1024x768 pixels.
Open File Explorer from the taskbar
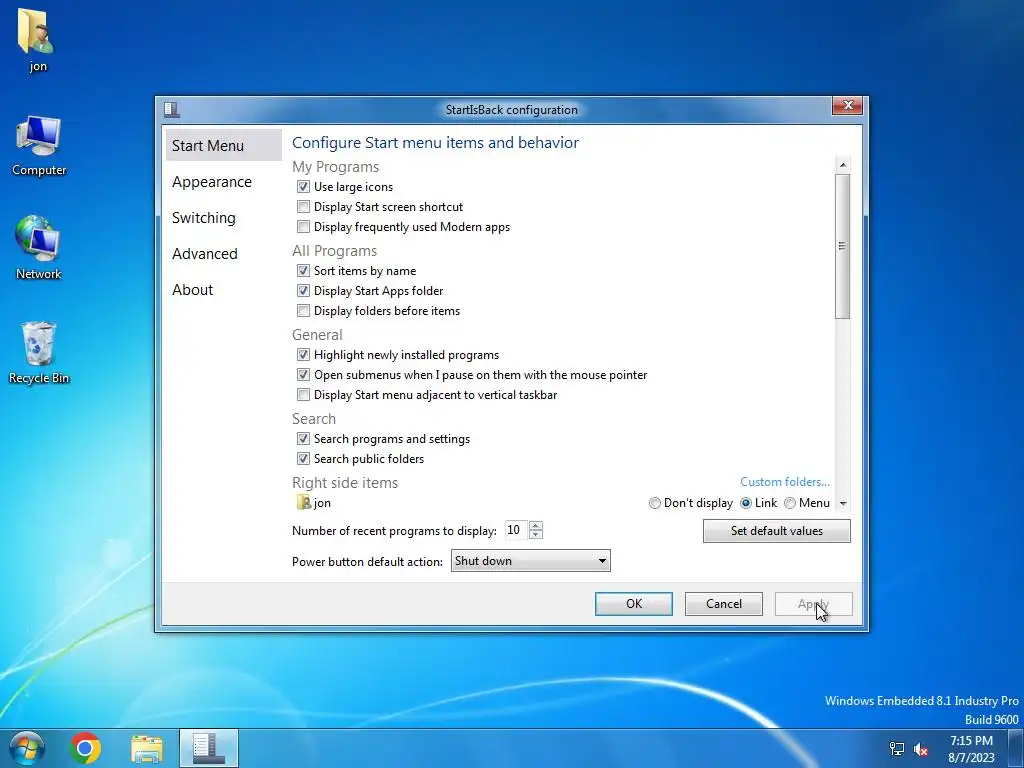click(147, 748)
